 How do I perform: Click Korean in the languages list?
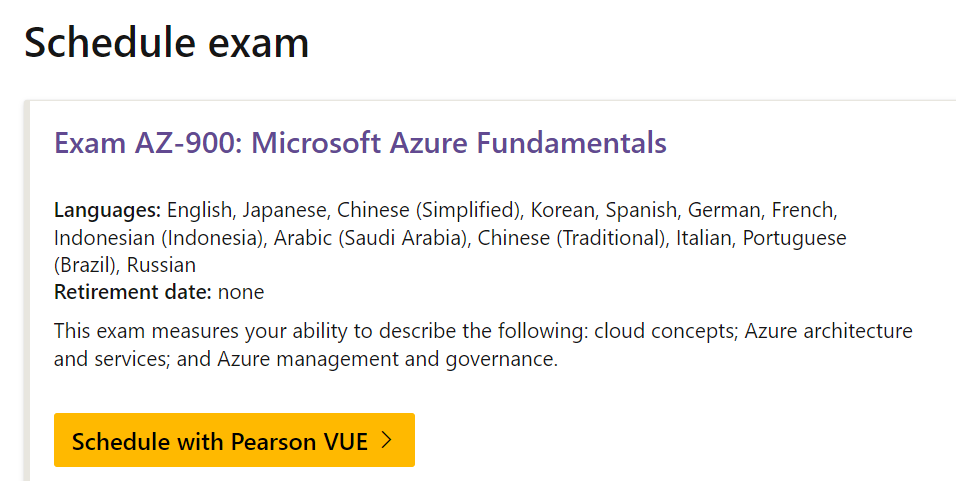[561, 211]
